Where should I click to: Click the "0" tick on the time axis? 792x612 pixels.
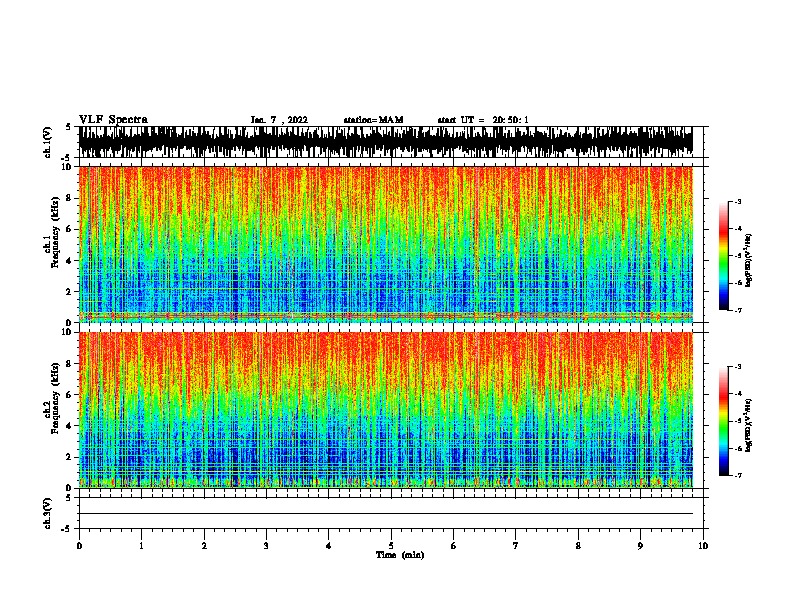79,546
